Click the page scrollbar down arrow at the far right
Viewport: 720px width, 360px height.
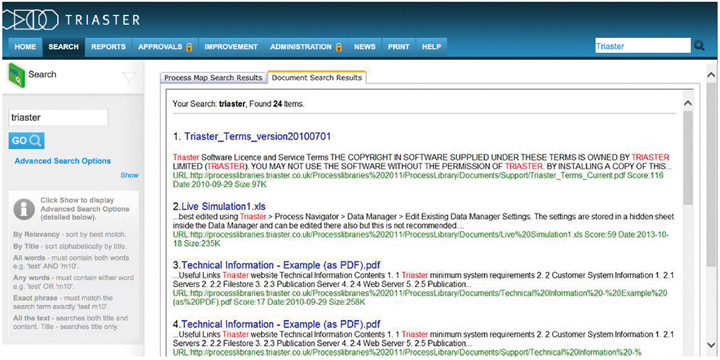(x=711, y=344)
